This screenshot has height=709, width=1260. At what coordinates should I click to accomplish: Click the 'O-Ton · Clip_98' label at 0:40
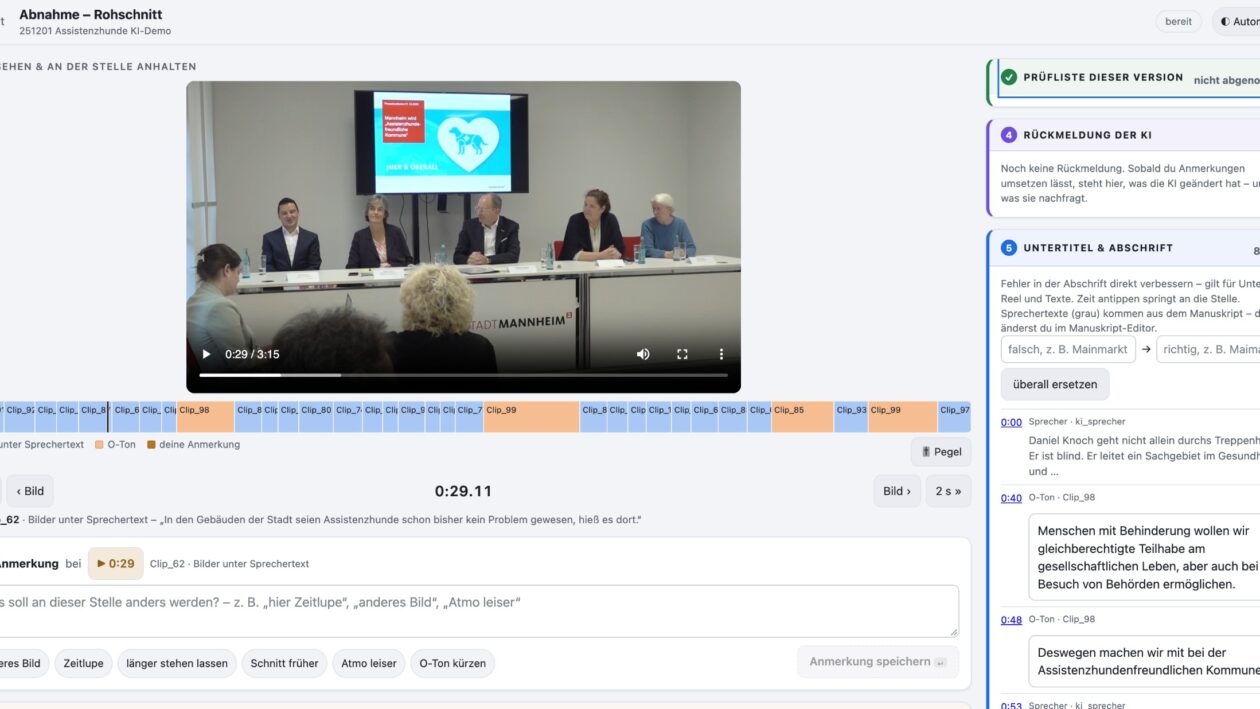1061,498
